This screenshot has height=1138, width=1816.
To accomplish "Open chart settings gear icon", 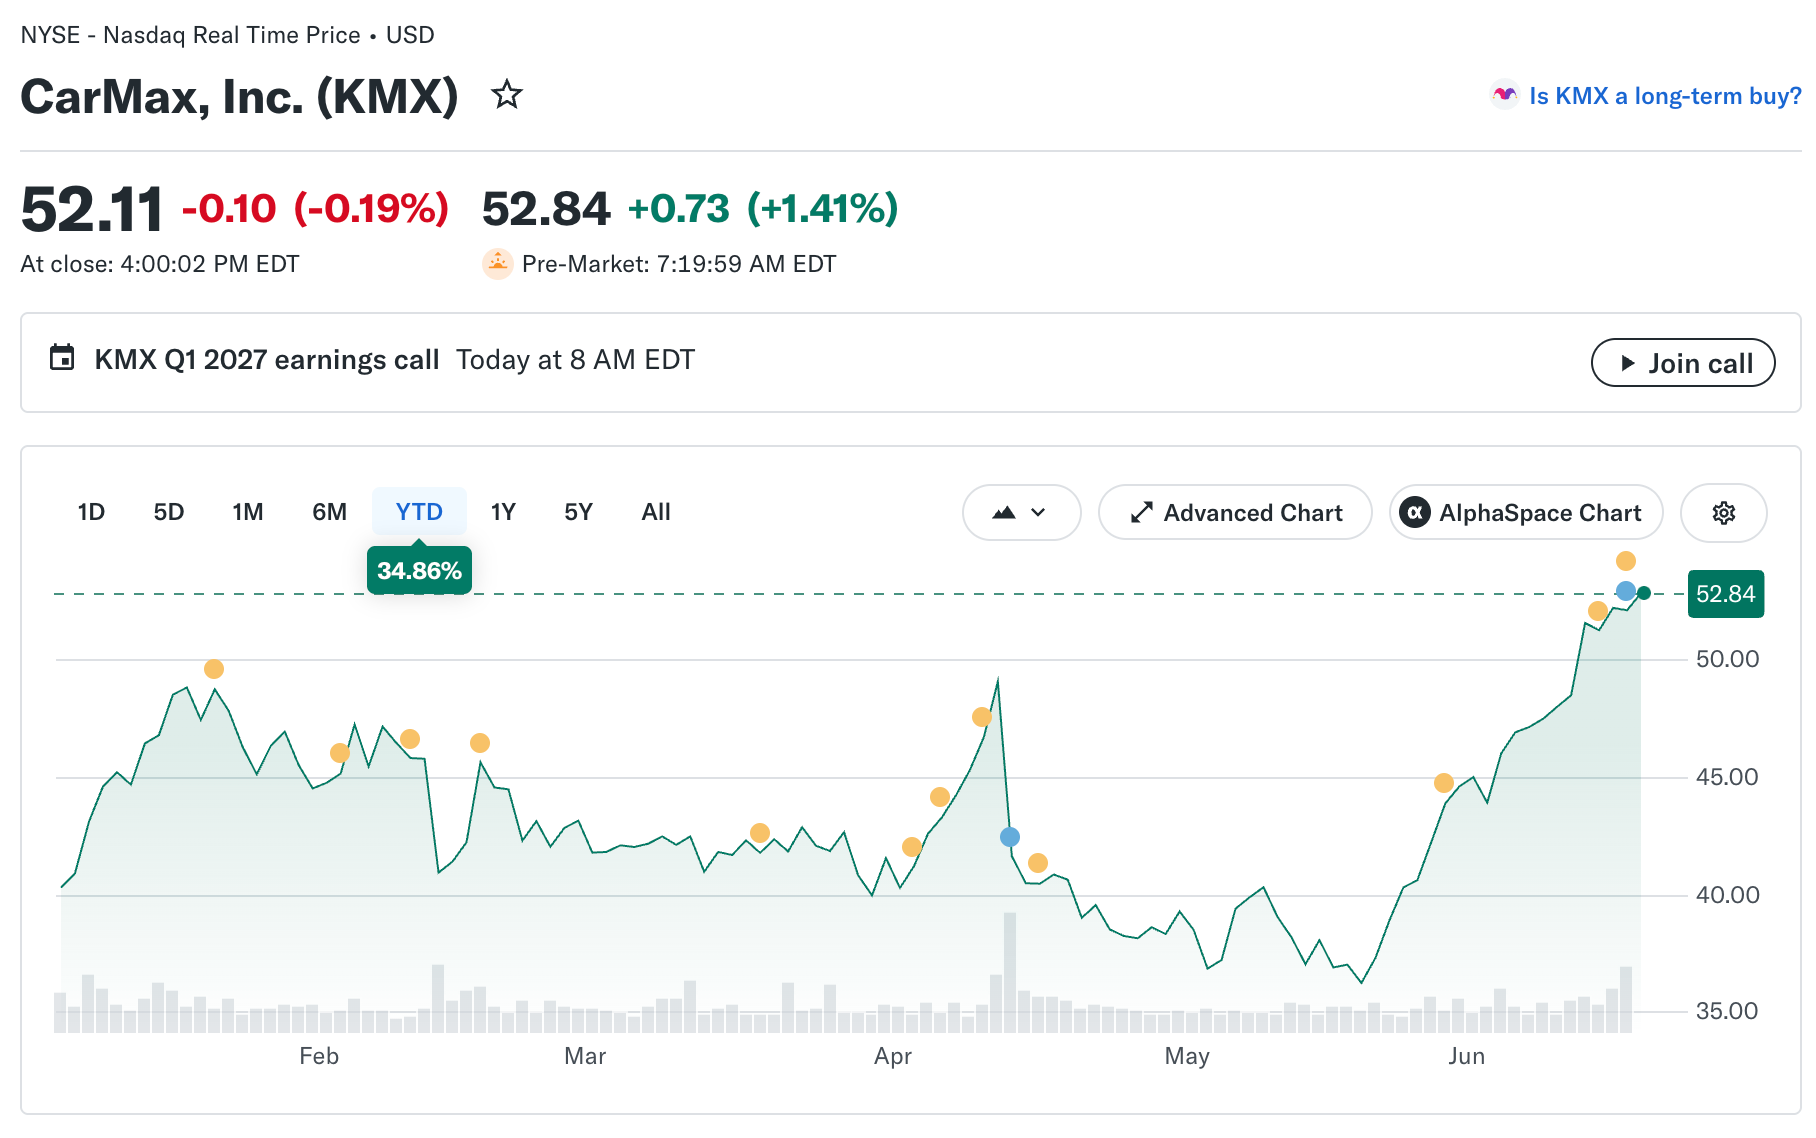I will 1724,513.
